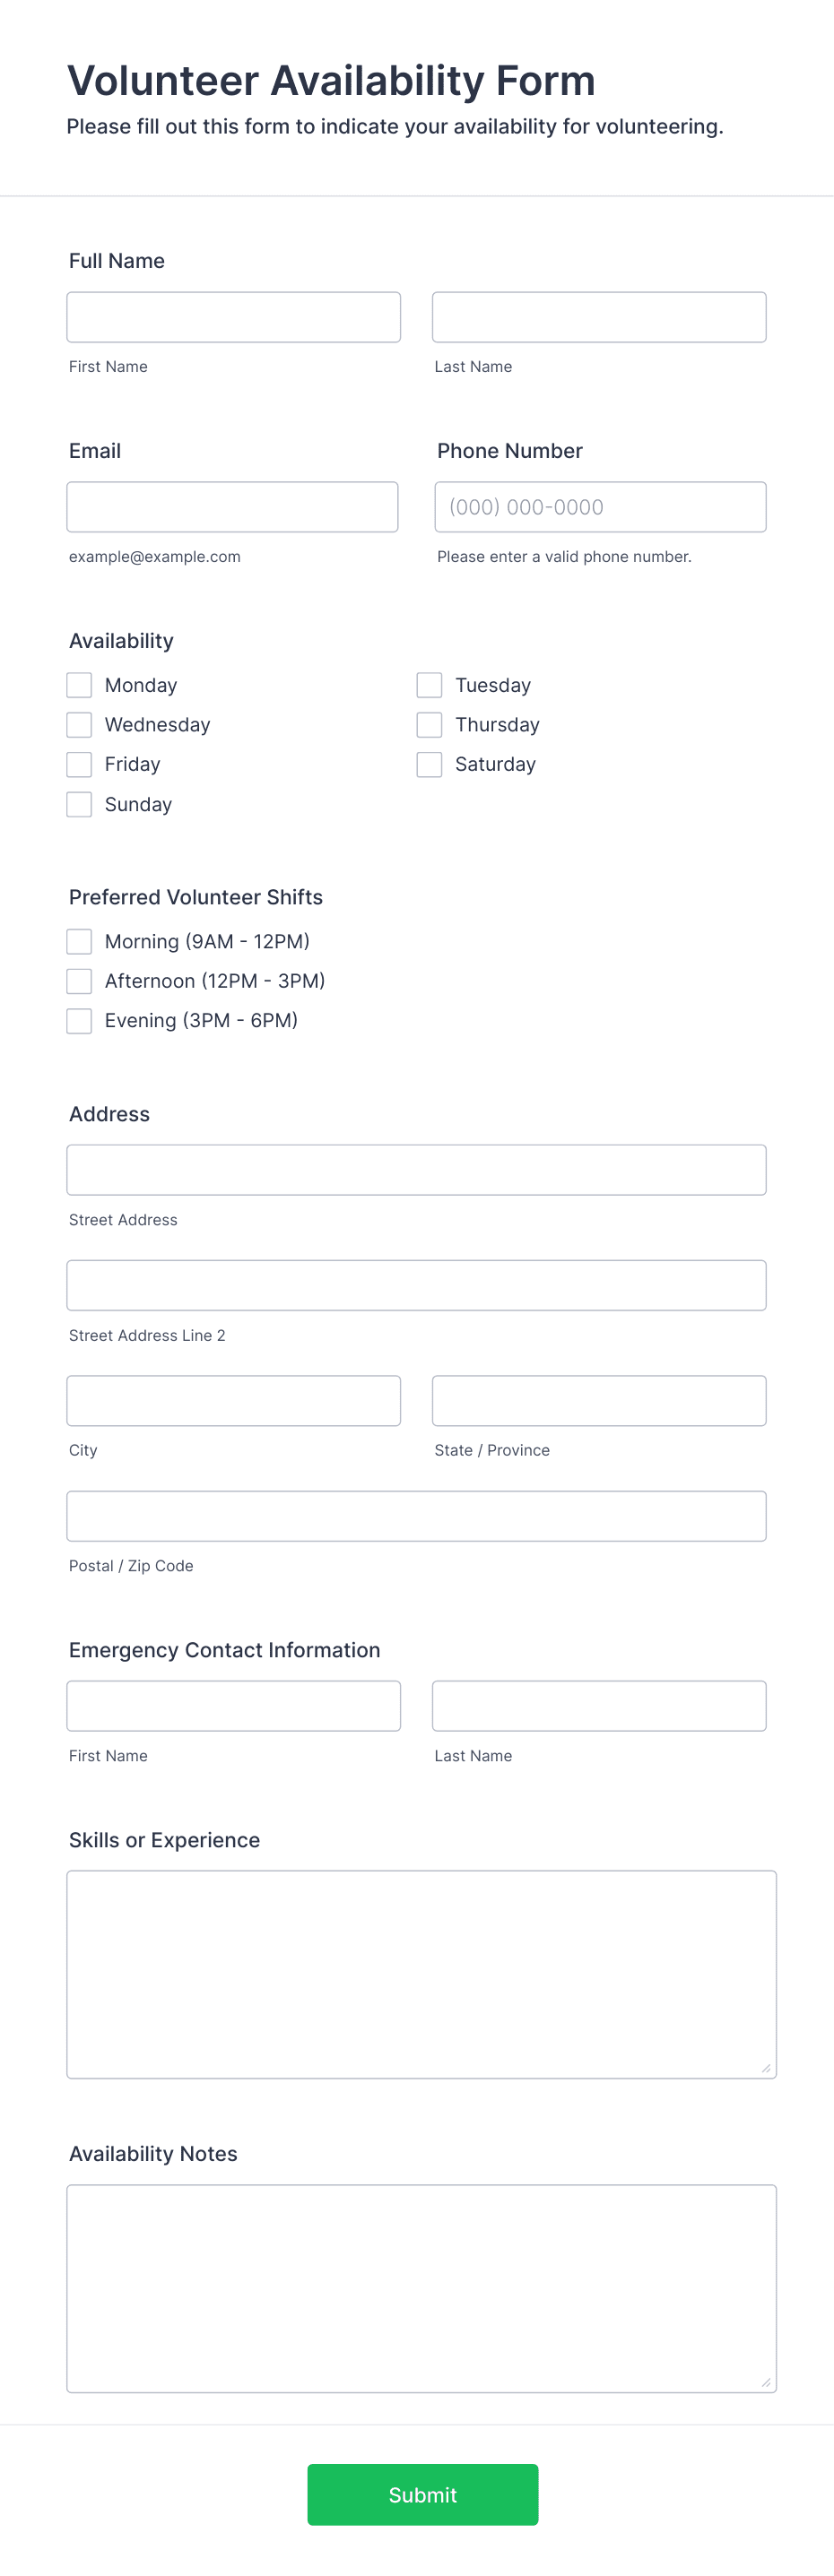This screenshot has width=834, height=2576.
Task: Select the Morning (9AM - 12PM) shift
Action: click(79, 941)
